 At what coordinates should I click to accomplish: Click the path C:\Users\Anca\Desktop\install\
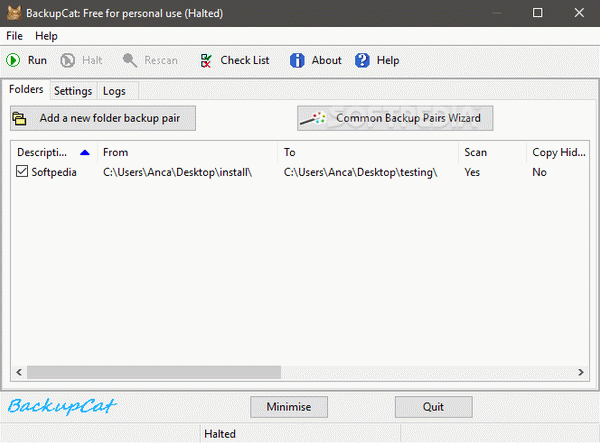click(178, 172)
